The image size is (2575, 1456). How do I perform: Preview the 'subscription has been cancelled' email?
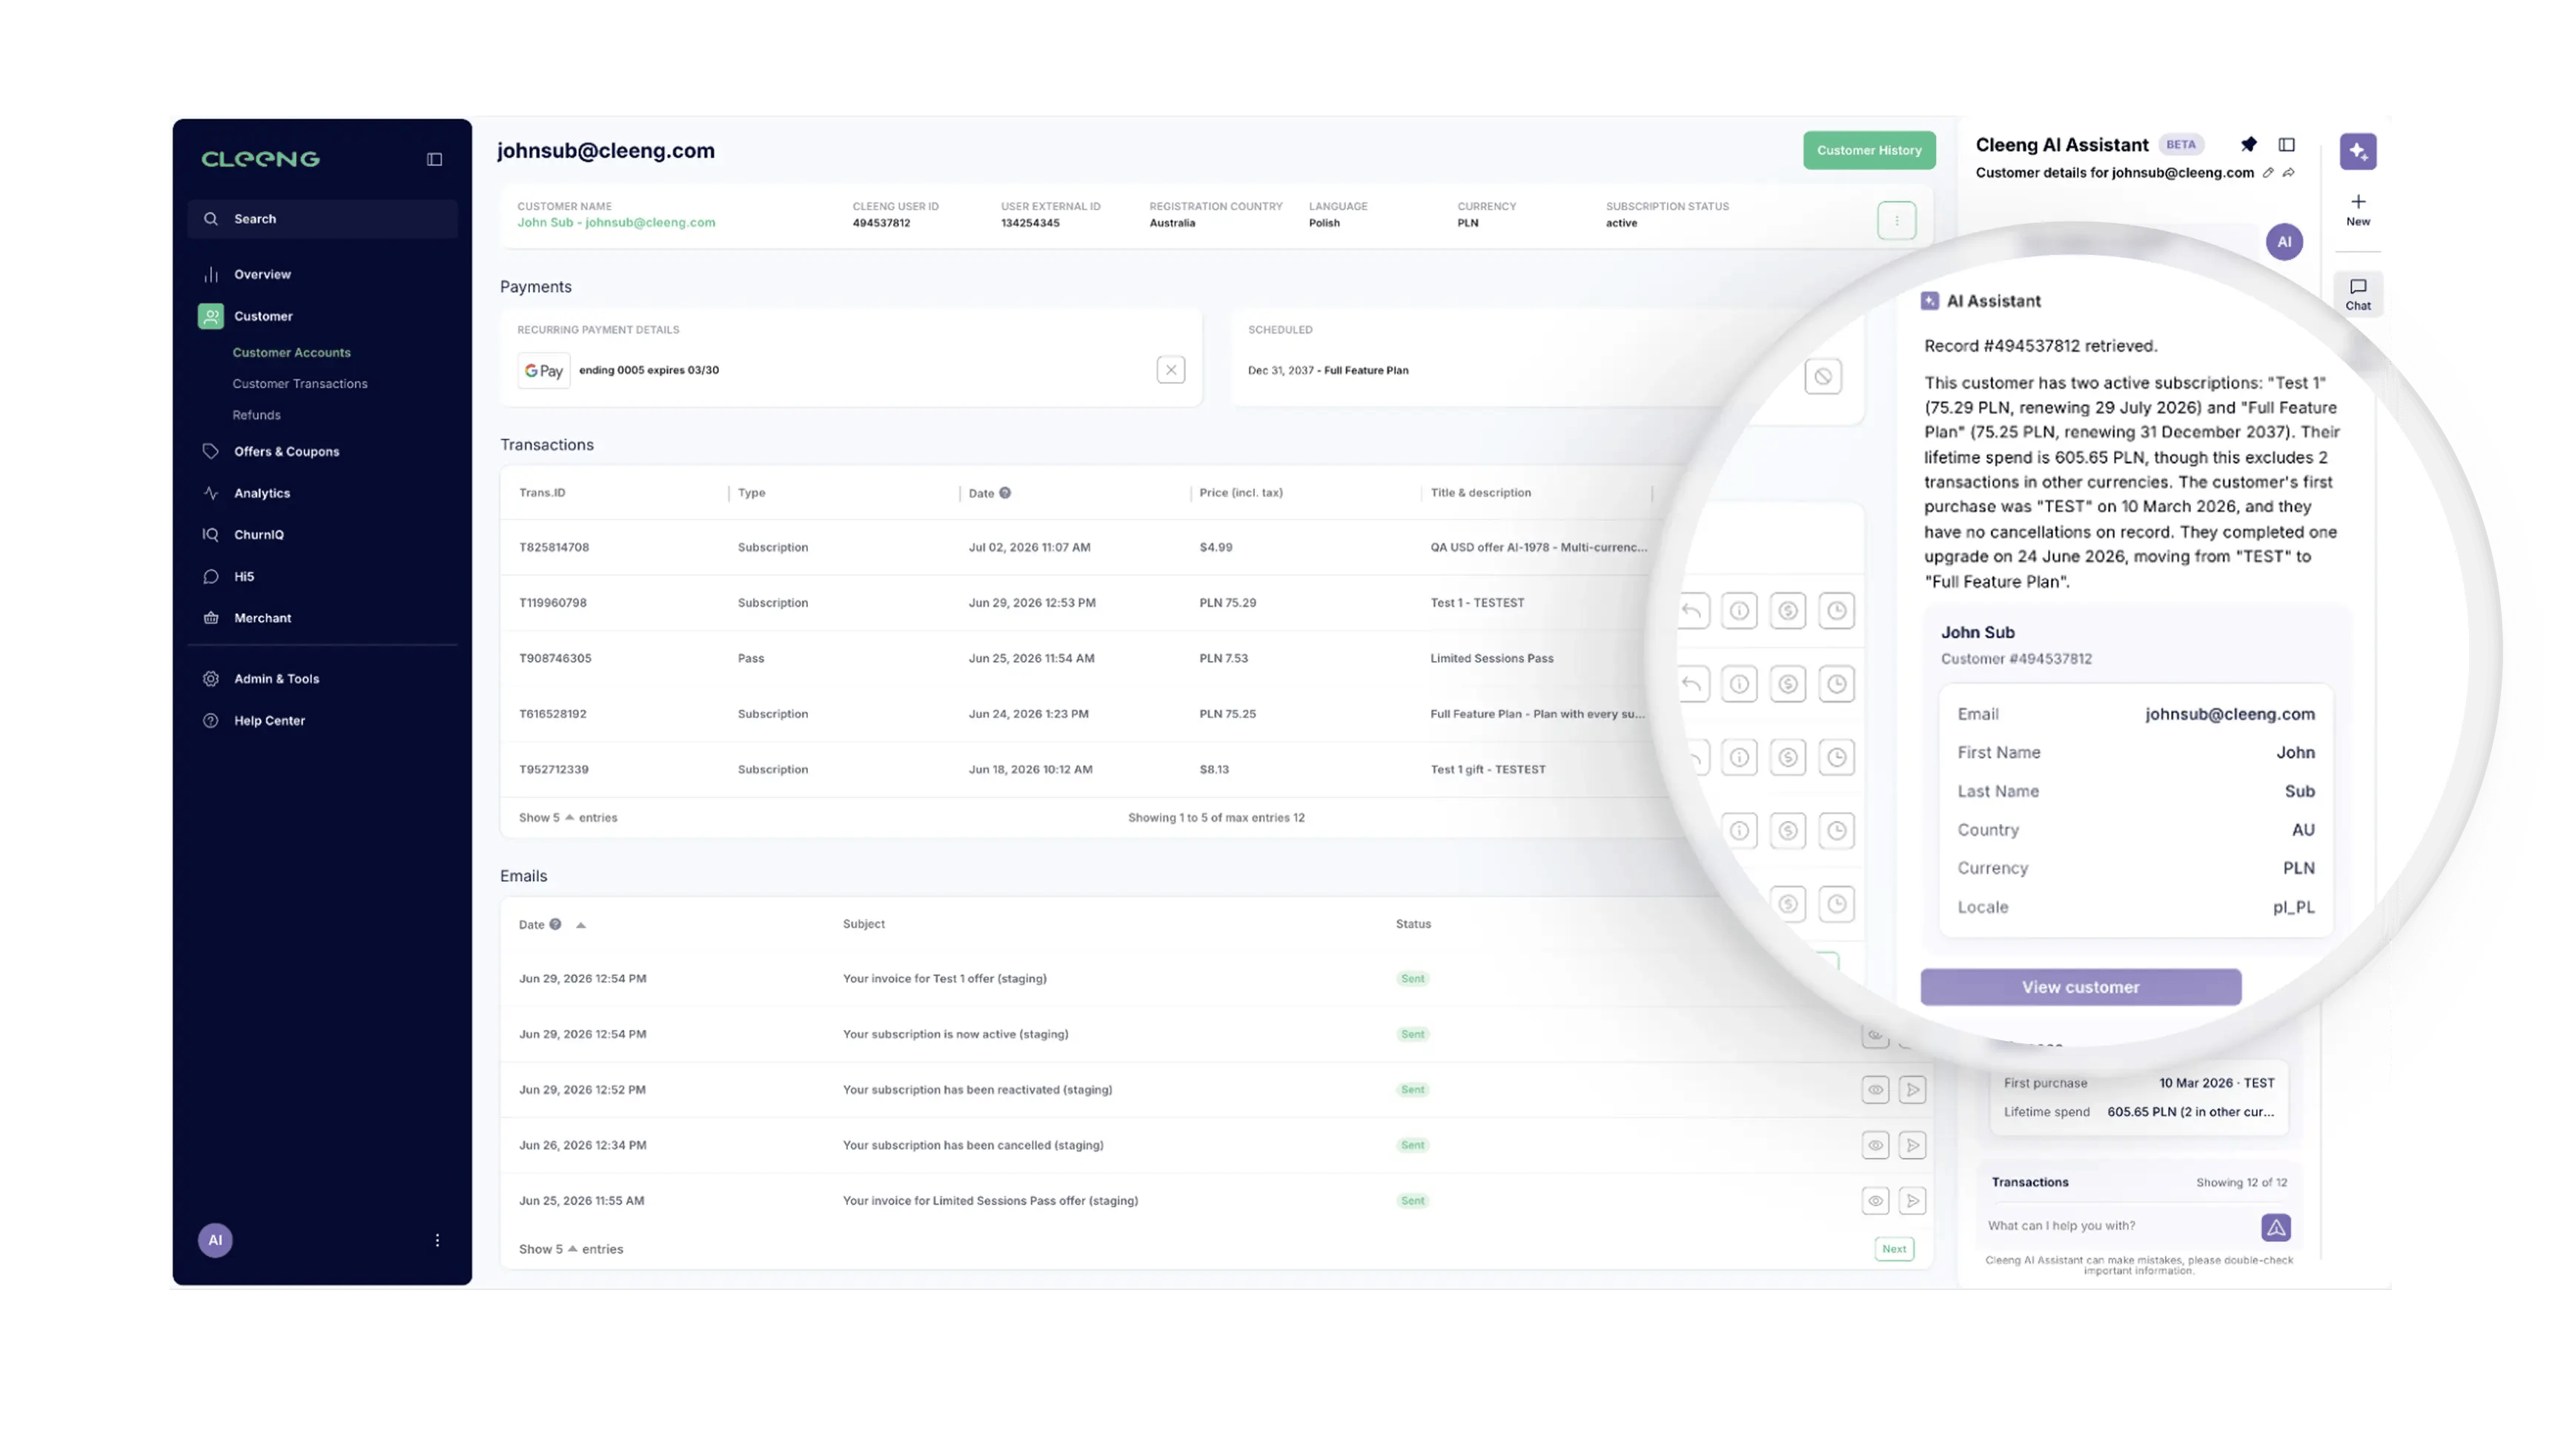coord(1875,1146)
